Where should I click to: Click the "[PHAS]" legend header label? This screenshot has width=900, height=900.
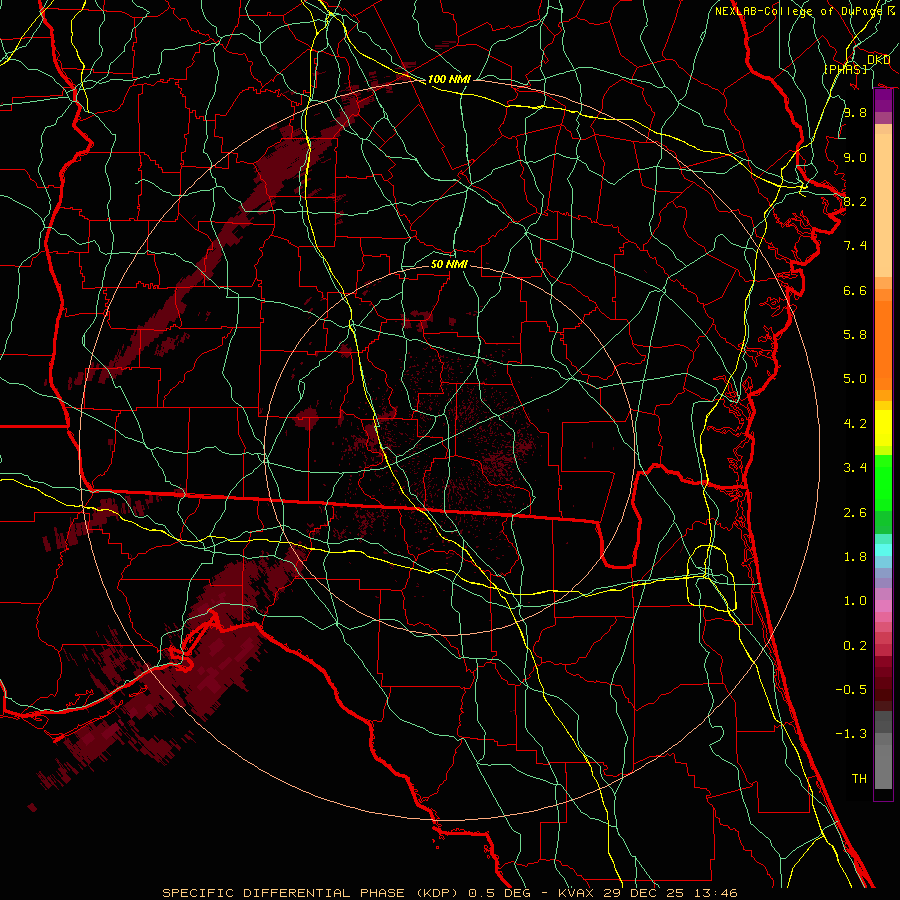(x=845, y=68)
